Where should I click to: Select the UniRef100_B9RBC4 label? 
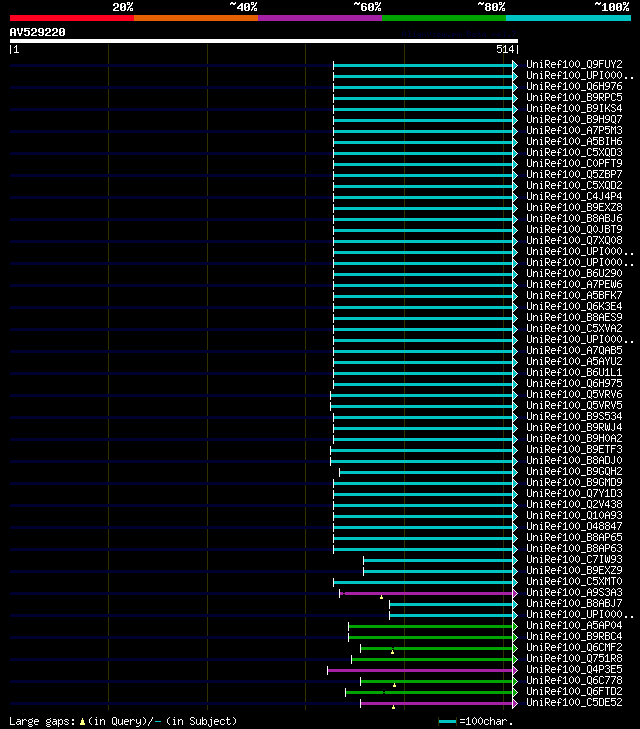574,636
